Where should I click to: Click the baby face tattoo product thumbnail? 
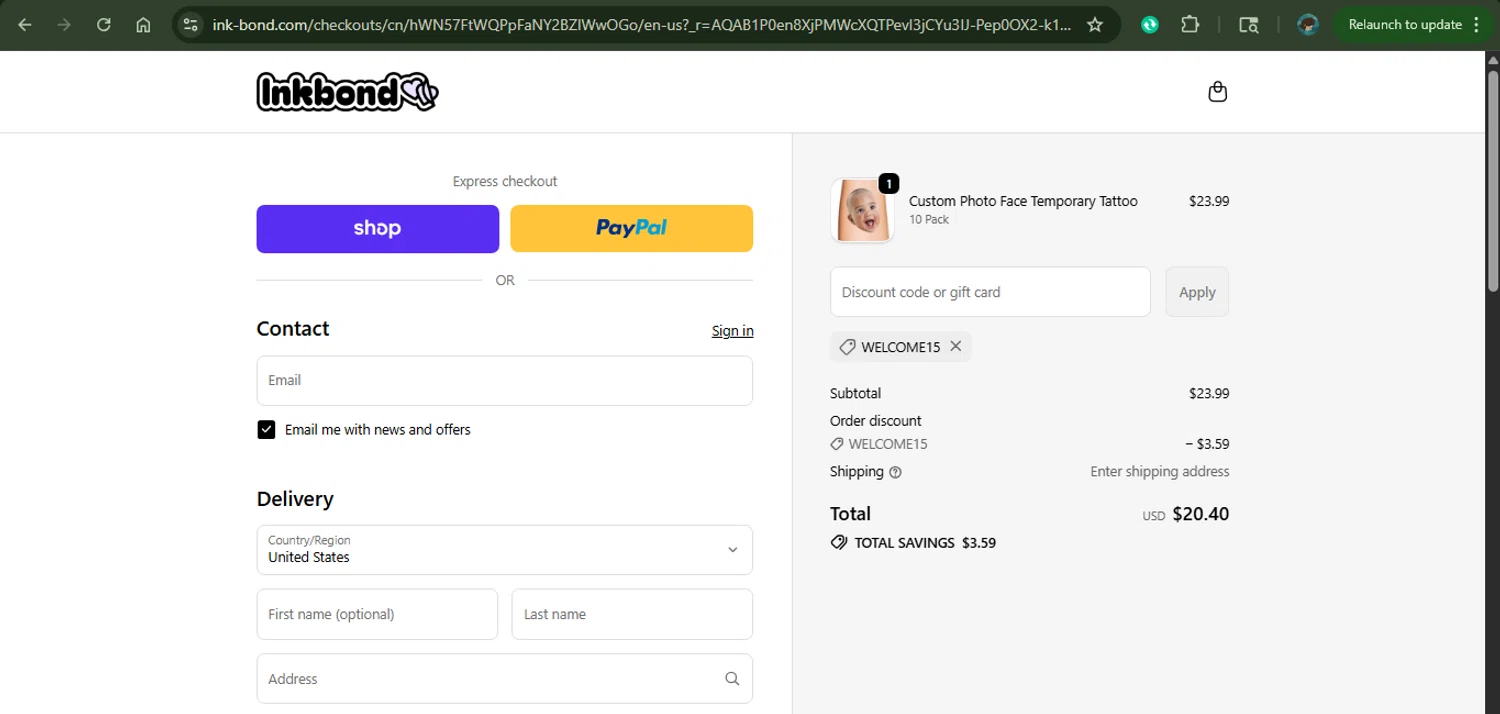coord(862,211)
